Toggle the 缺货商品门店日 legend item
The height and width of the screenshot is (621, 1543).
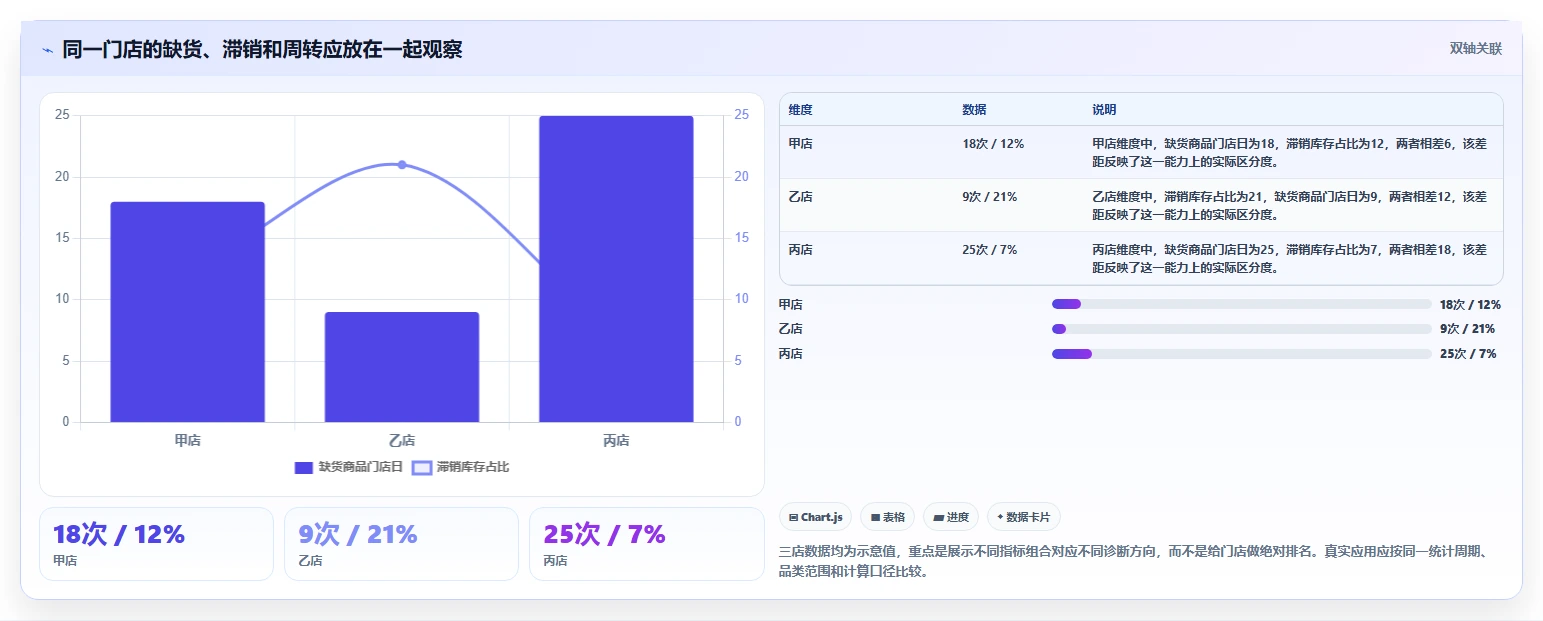349,467
